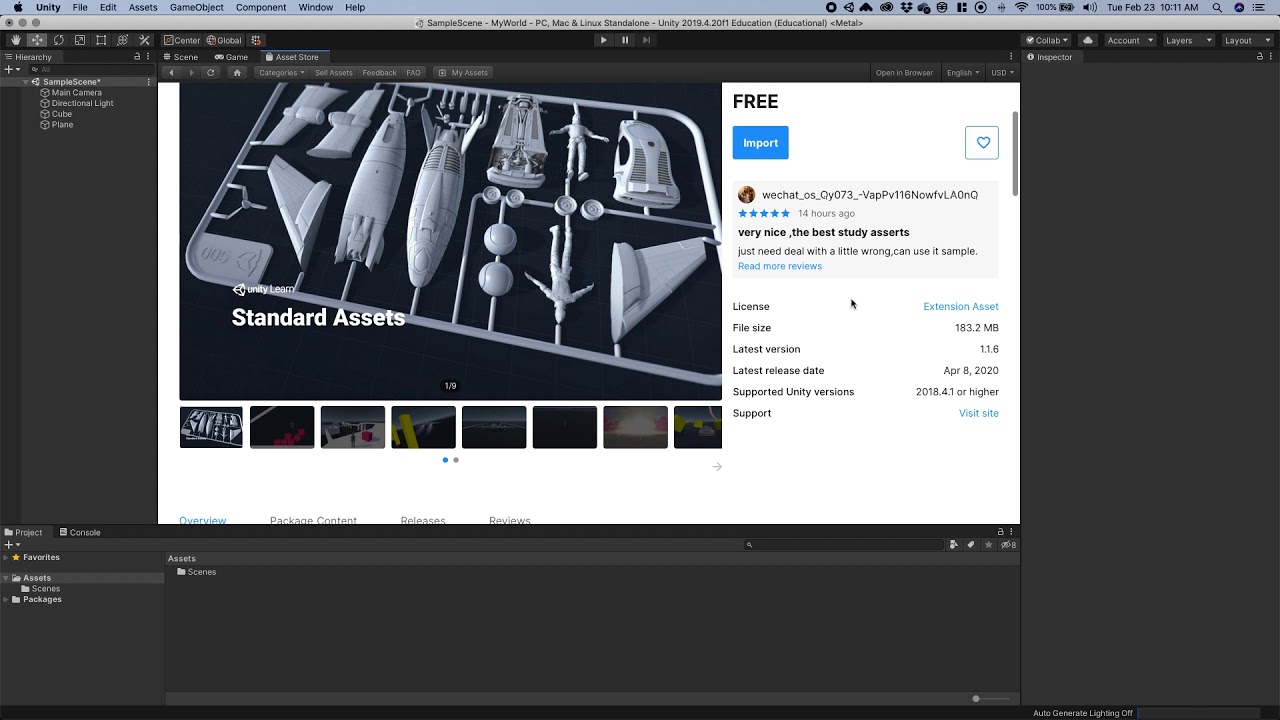The height and width of the screenshot is (720, 1280).
Task: Expand Favorites in Project panel
Action: 6,557
